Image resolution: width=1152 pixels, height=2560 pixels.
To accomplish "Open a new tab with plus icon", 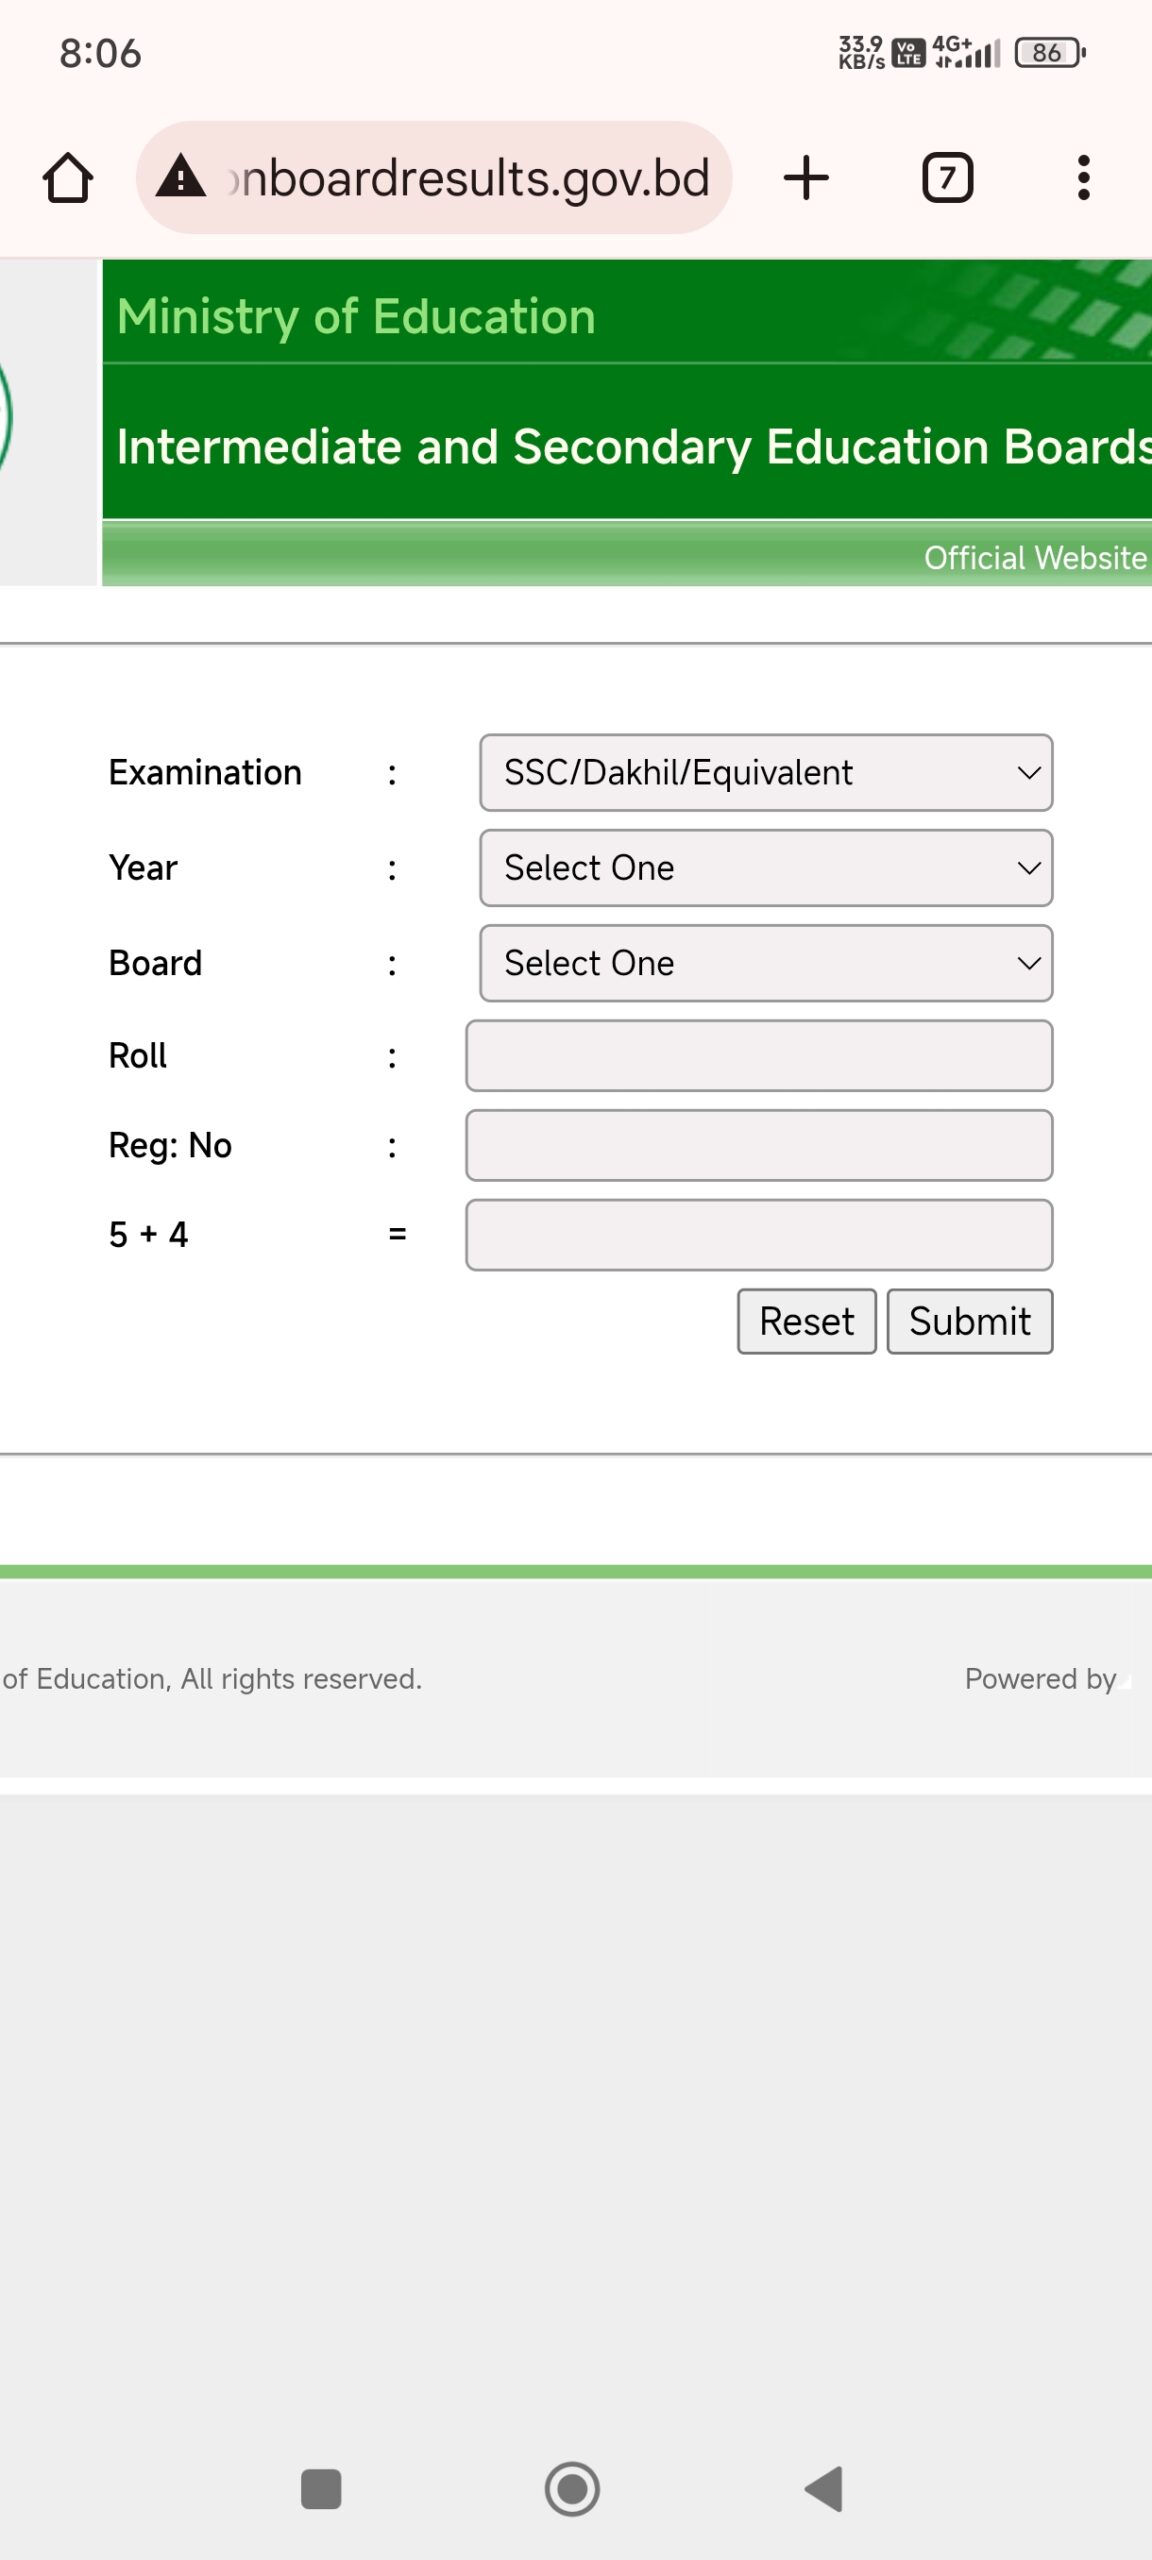I will click(x=806, y=179).
